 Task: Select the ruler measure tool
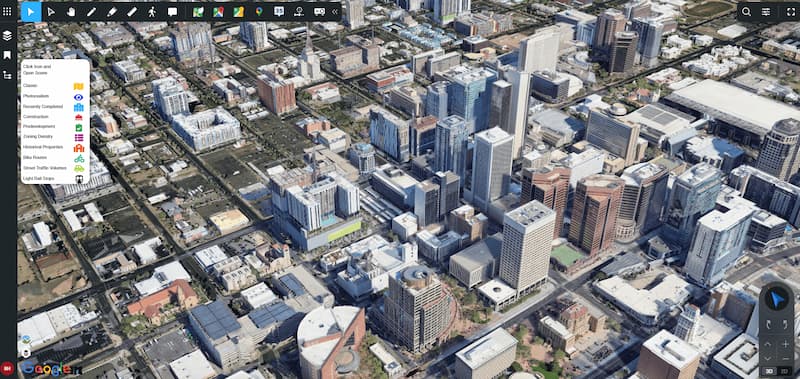132,12
